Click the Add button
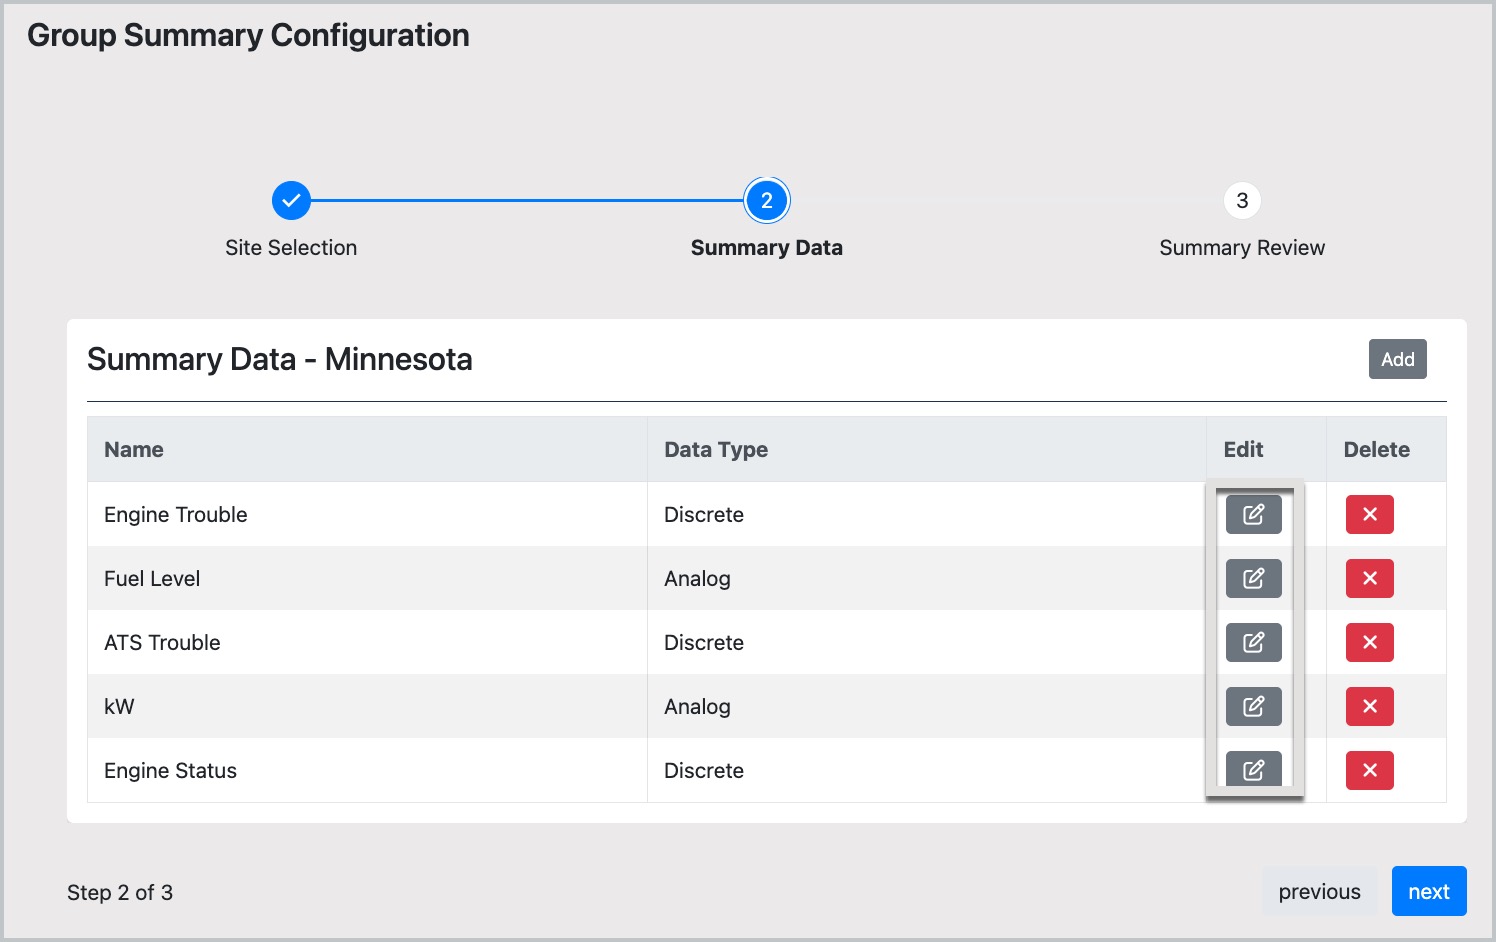This screenshot has width=1496, height=942. click(1397, 359)
